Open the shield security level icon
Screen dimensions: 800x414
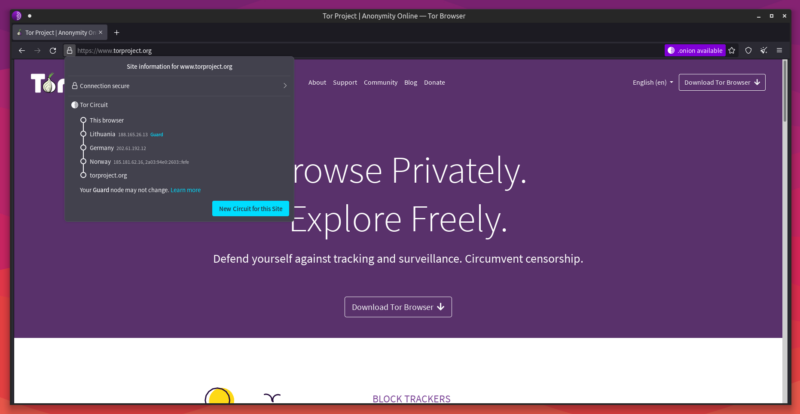tap(748, 51)
